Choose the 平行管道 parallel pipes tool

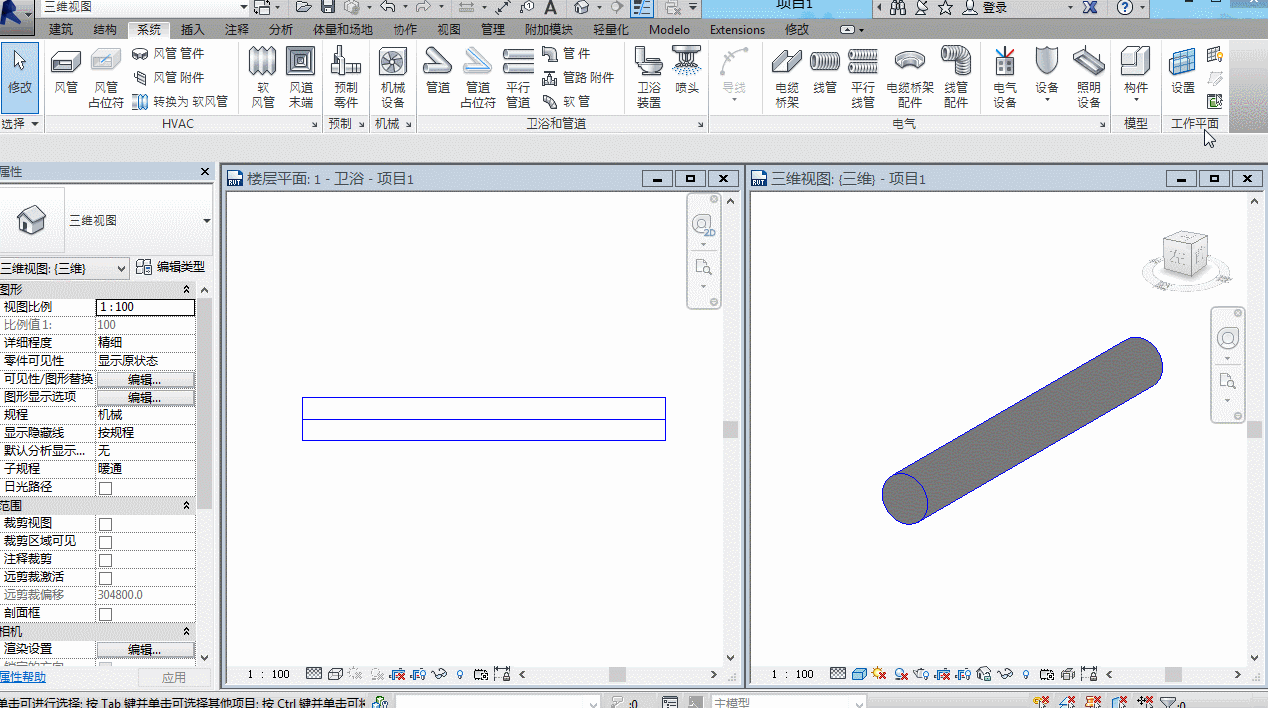518,78
